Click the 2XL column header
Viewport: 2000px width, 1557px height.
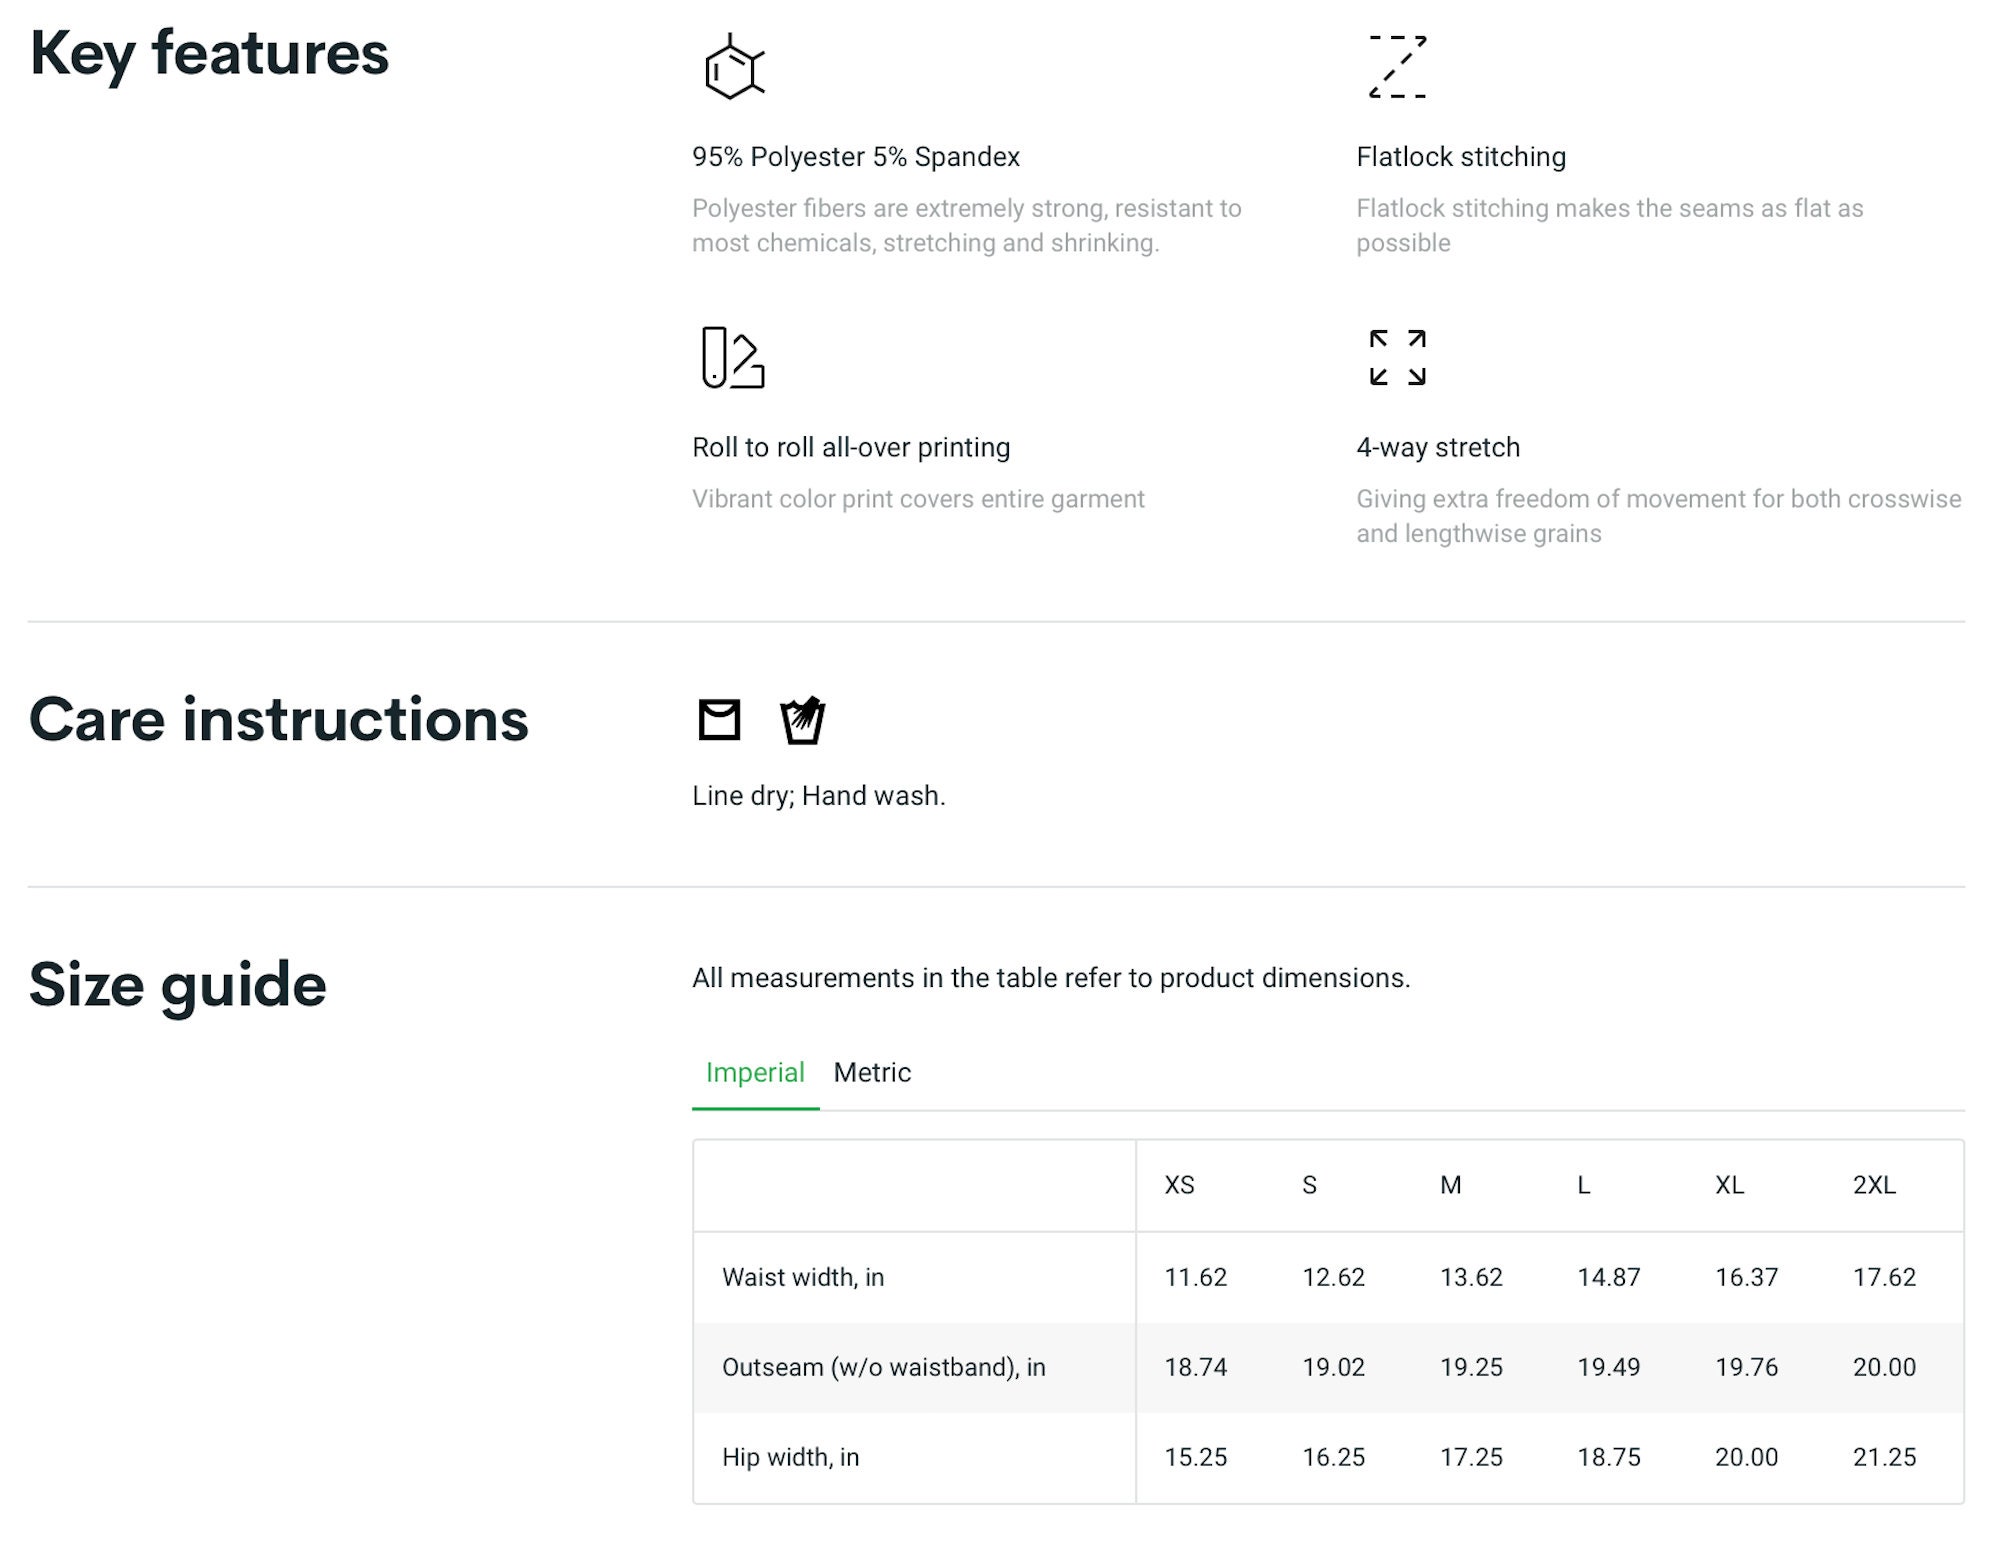pos(1874,1185)
